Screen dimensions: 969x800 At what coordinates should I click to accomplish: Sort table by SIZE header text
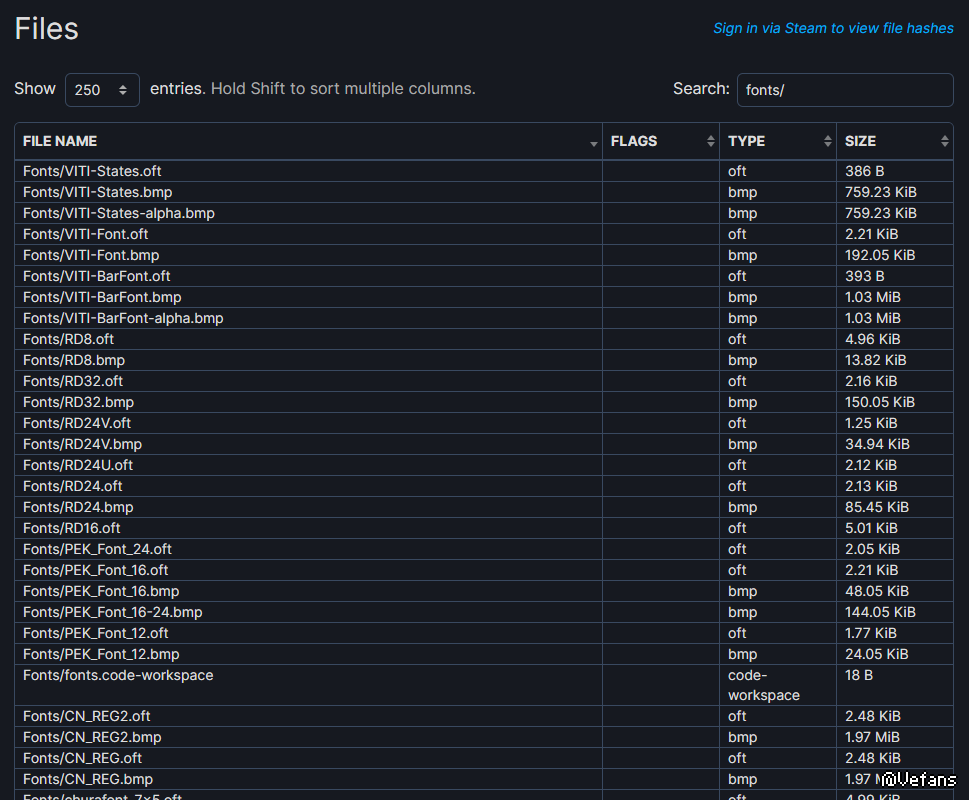pos(860,141)
